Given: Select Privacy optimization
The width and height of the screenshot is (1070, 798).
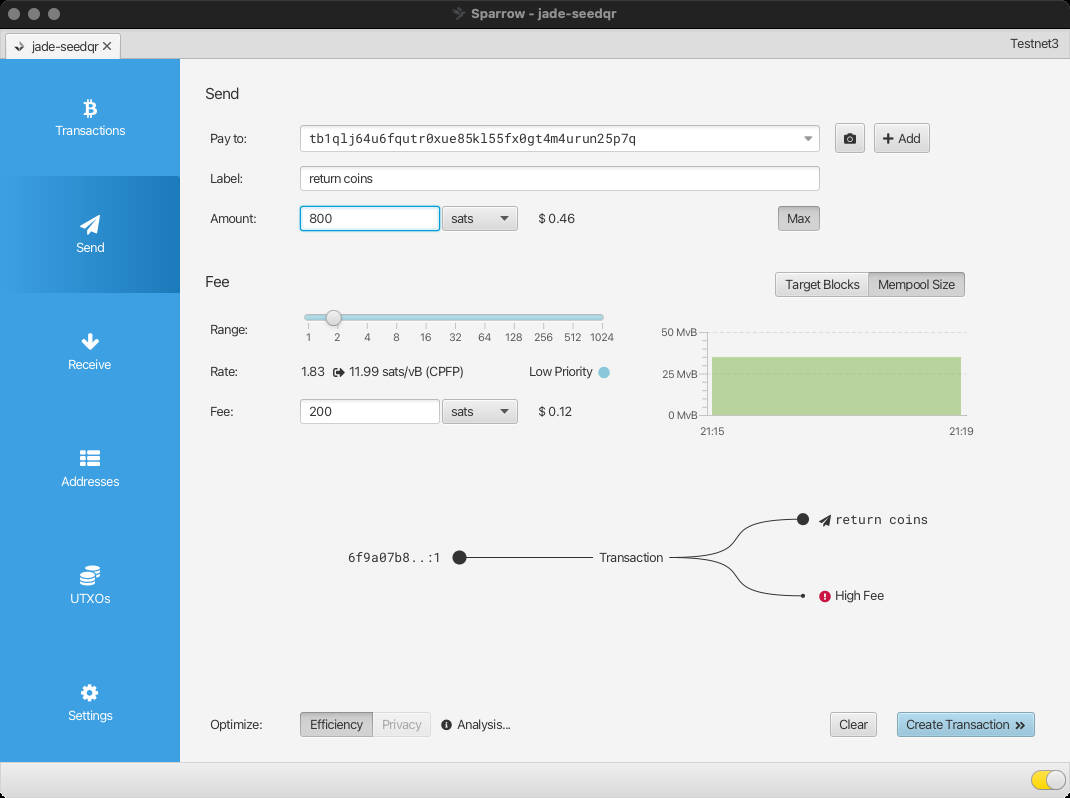Looking at the screenshot, I should pyautogui.click(x=401, y=725).
